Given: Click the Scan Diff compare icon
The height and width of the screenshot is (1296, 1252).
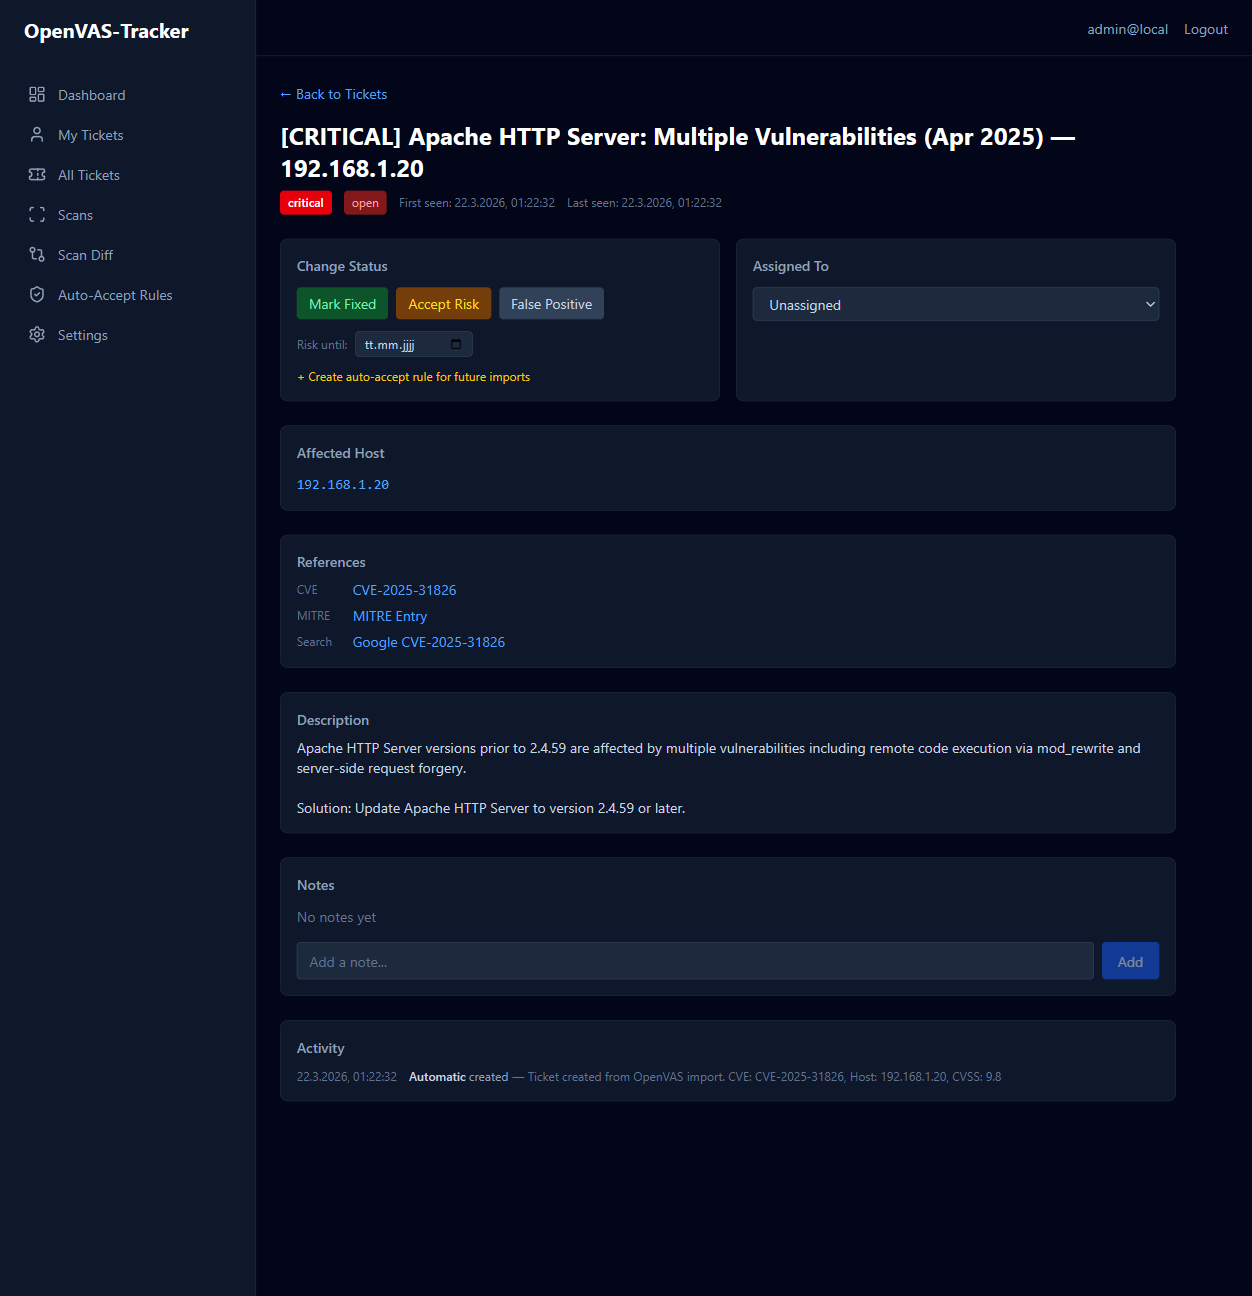Looking at the screenshot, I should coord(37,254).
